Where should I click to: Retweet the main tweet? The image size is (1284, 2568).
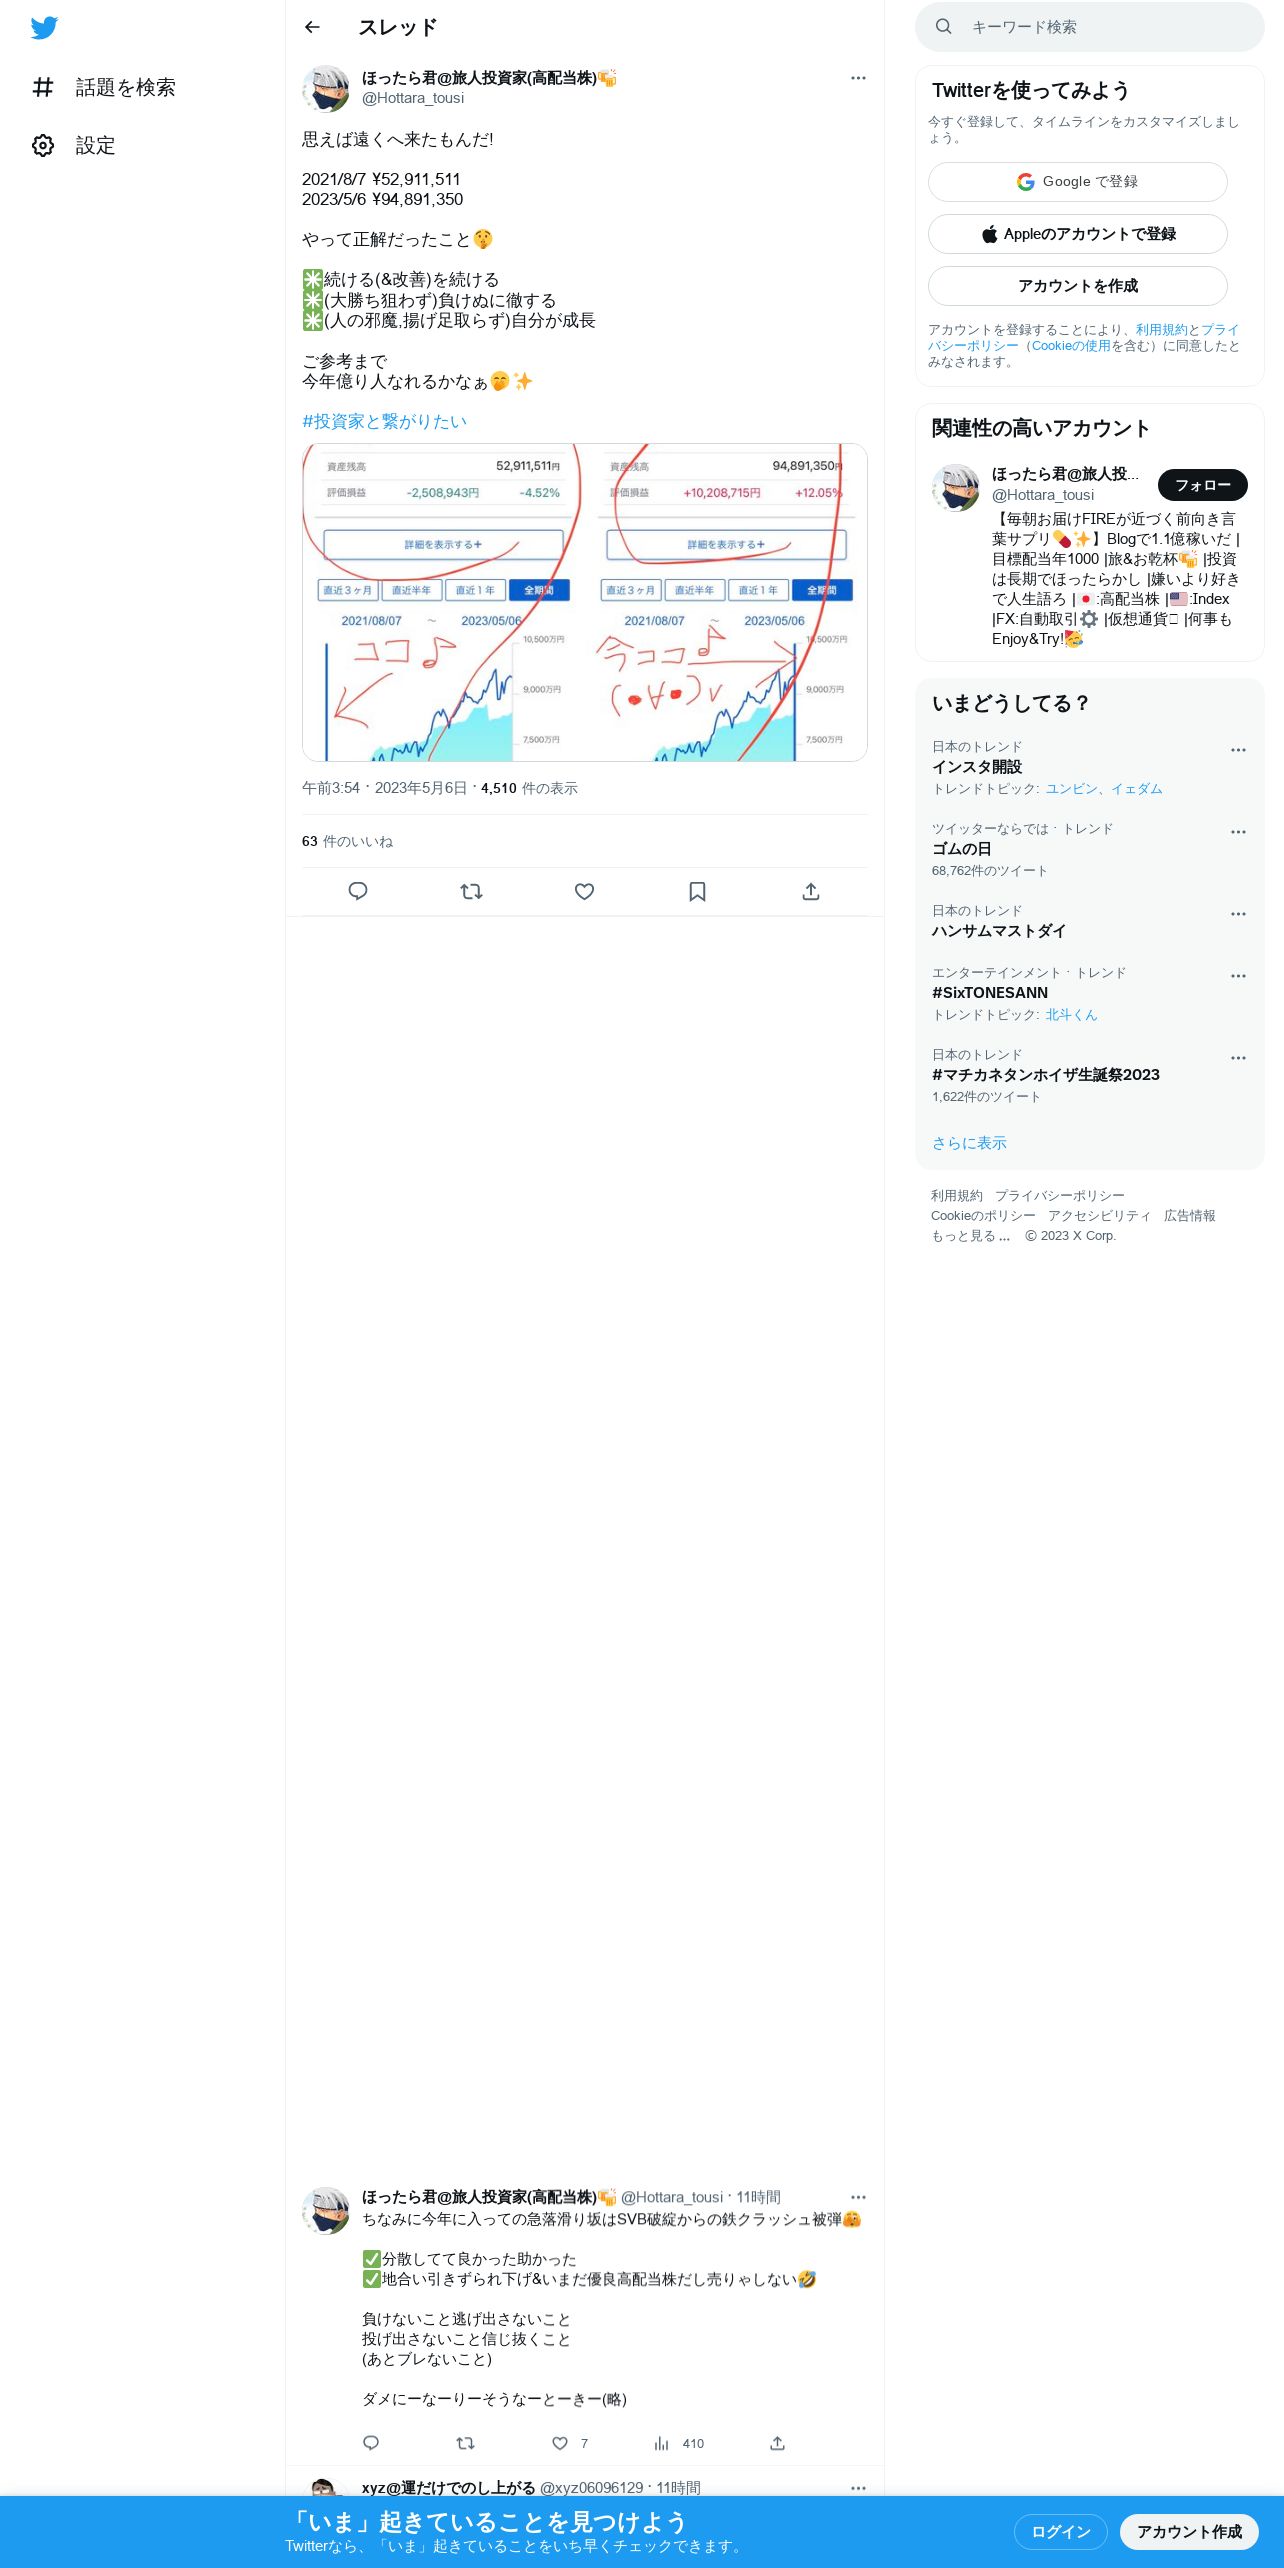(x=471, y=891)
